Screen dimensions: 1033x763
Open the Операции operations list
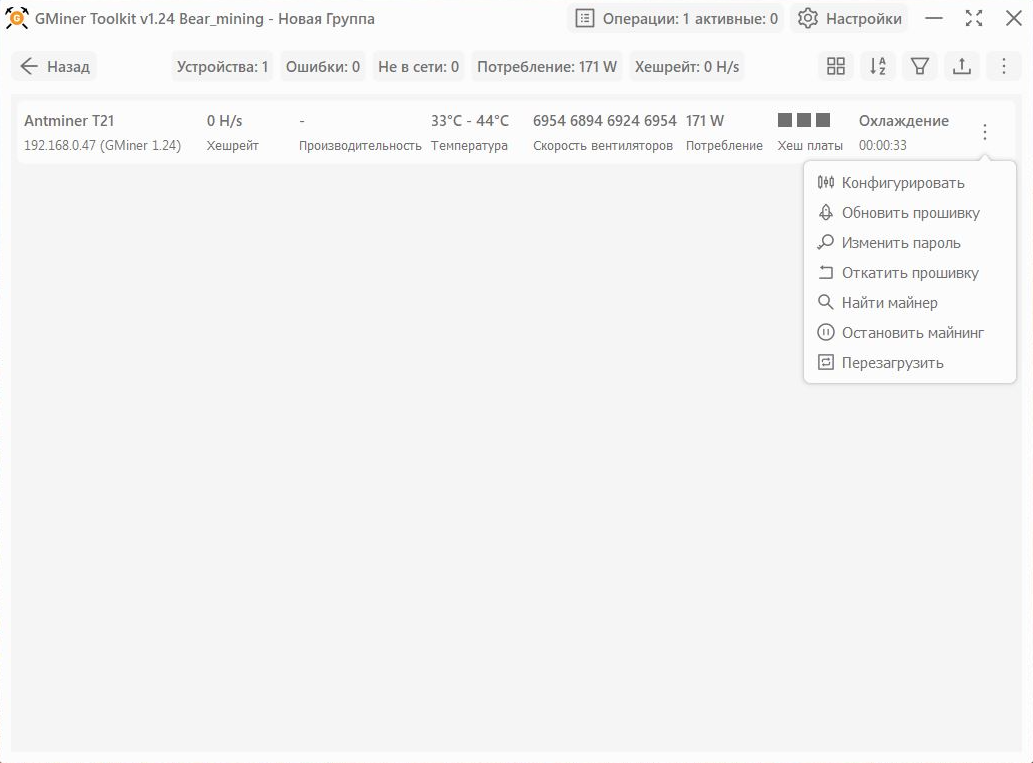(x=675, y=18)
